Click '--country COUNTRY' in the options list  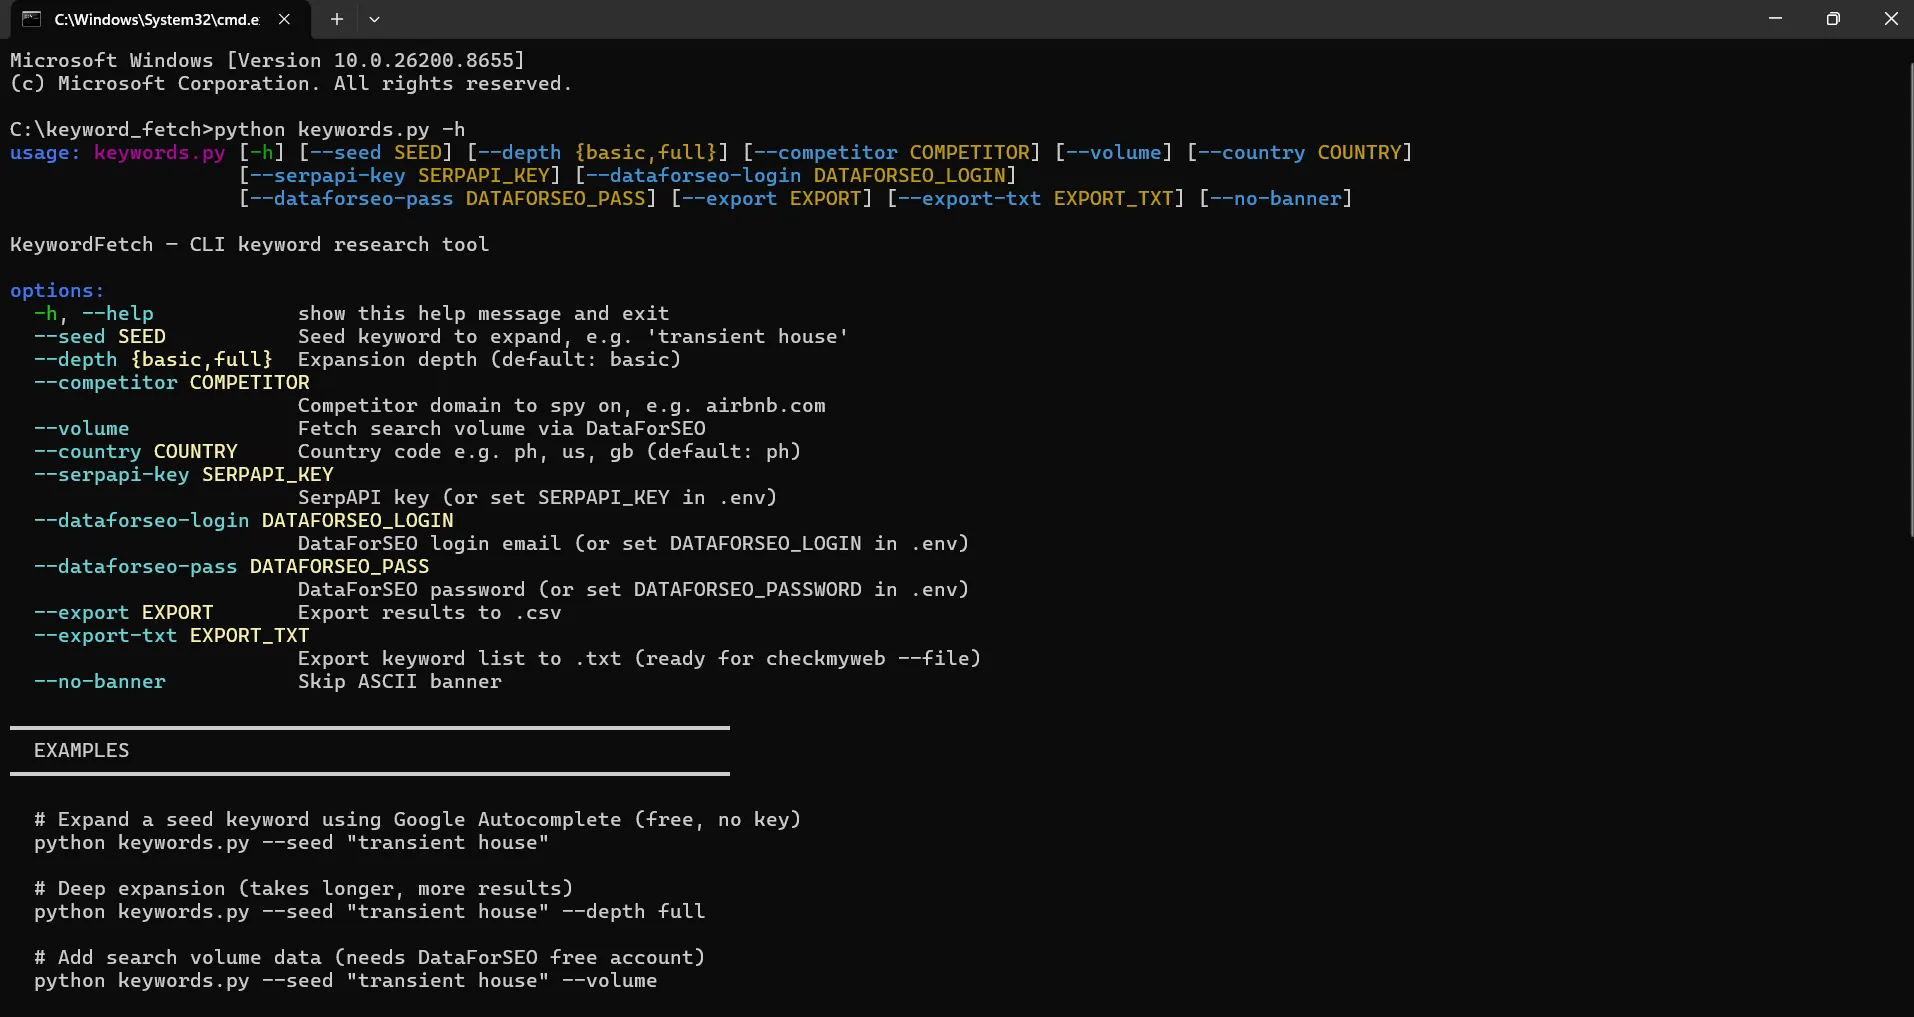136,452
